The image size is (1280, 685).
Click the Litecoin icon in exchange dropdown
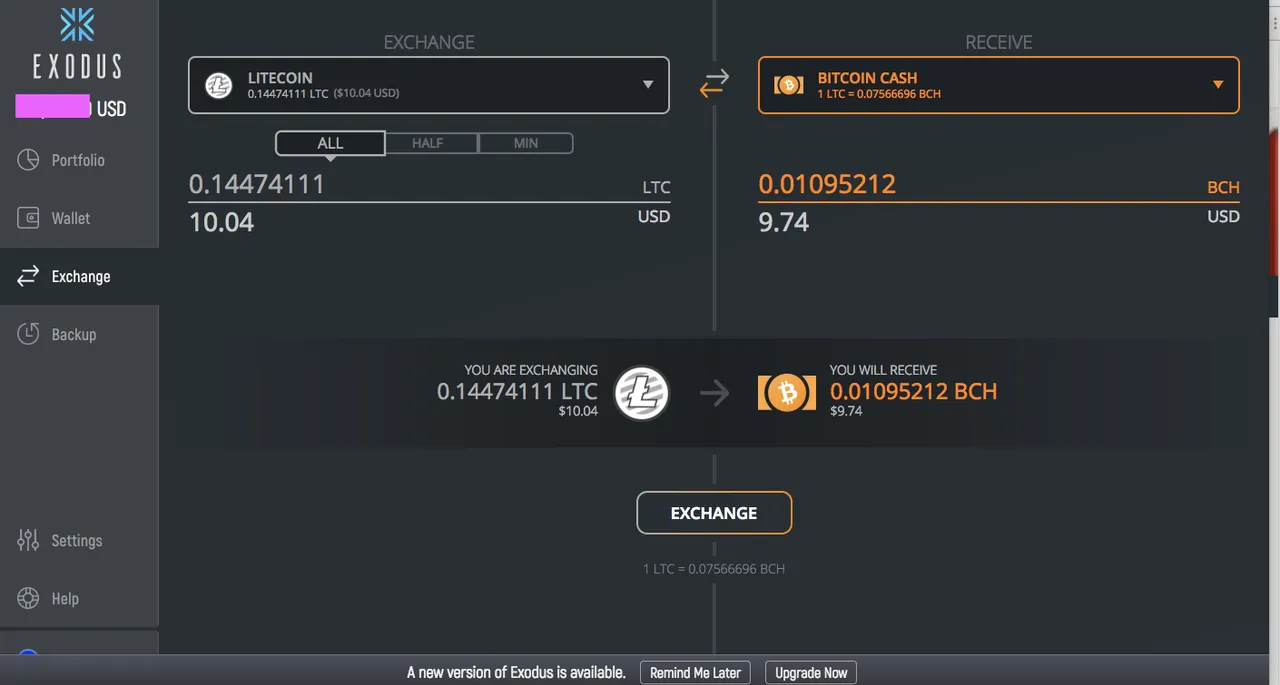coord(219,85)
